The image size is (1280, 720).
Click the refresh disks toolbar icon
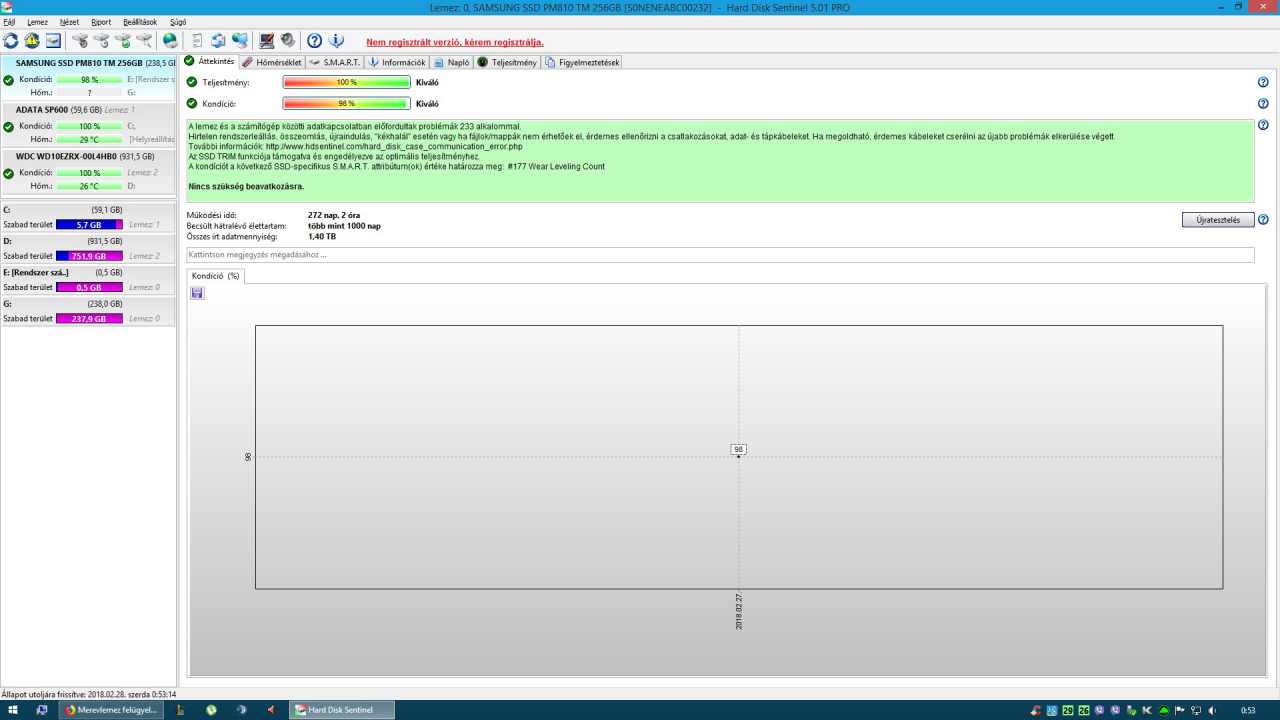(11, 41)
